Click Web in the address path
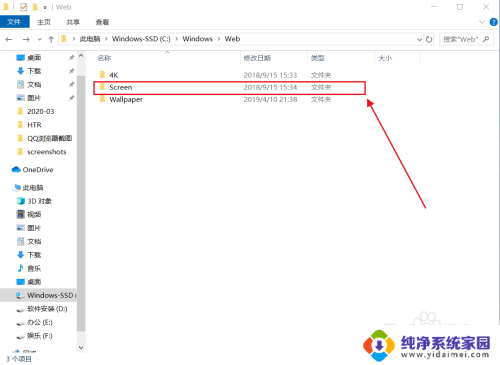 point(232,39)
